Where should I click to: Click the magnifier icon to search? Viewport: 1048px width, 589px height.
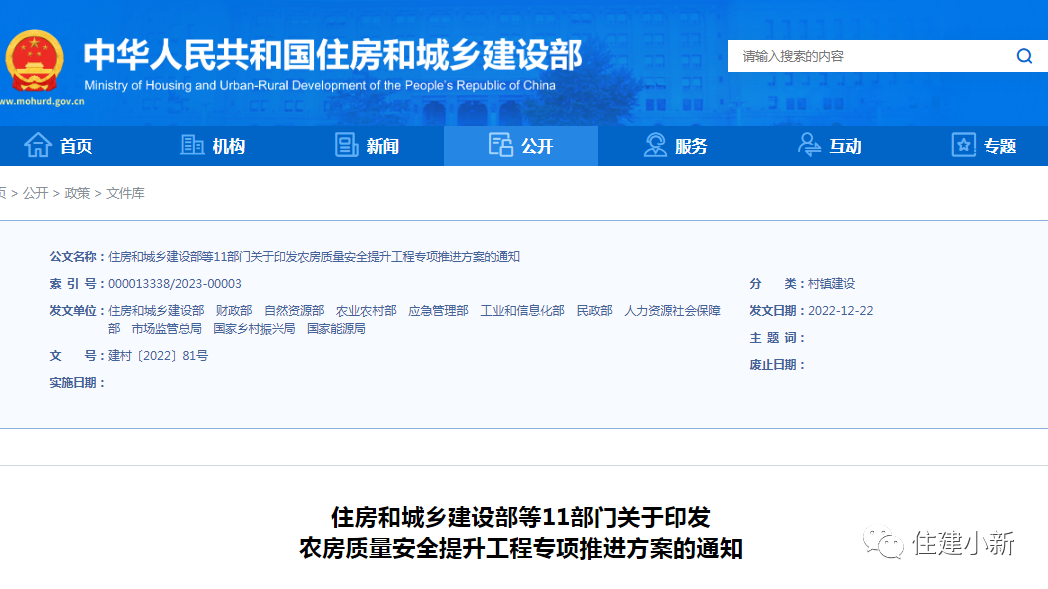[x=1024, y=56]
